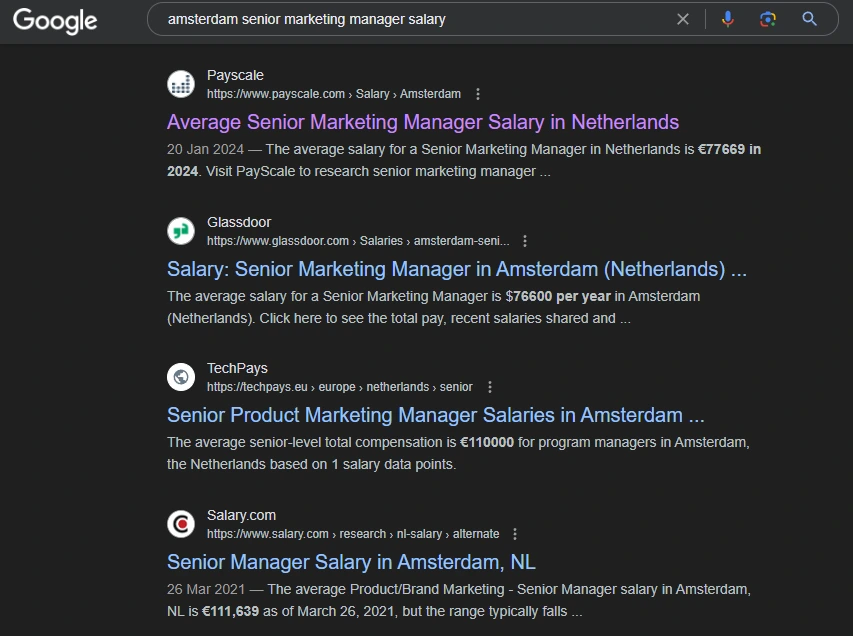The height and width of the screenshot is (636, 853).
Task: Click the bold €111,639 figure
Action: [231, 611]
